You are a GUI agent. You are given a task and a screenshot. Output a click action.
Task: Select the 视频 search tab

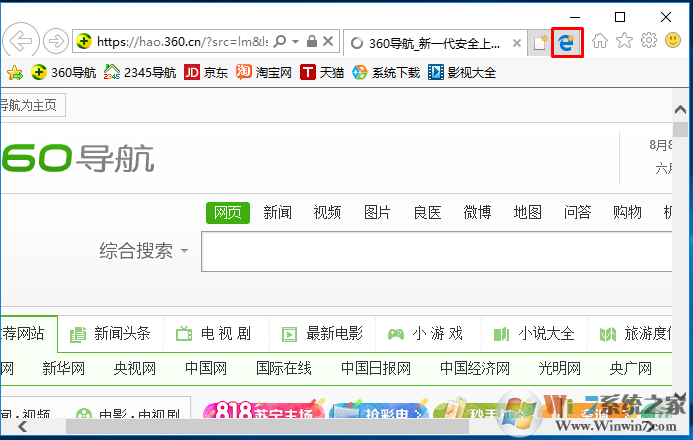(327, 212)
